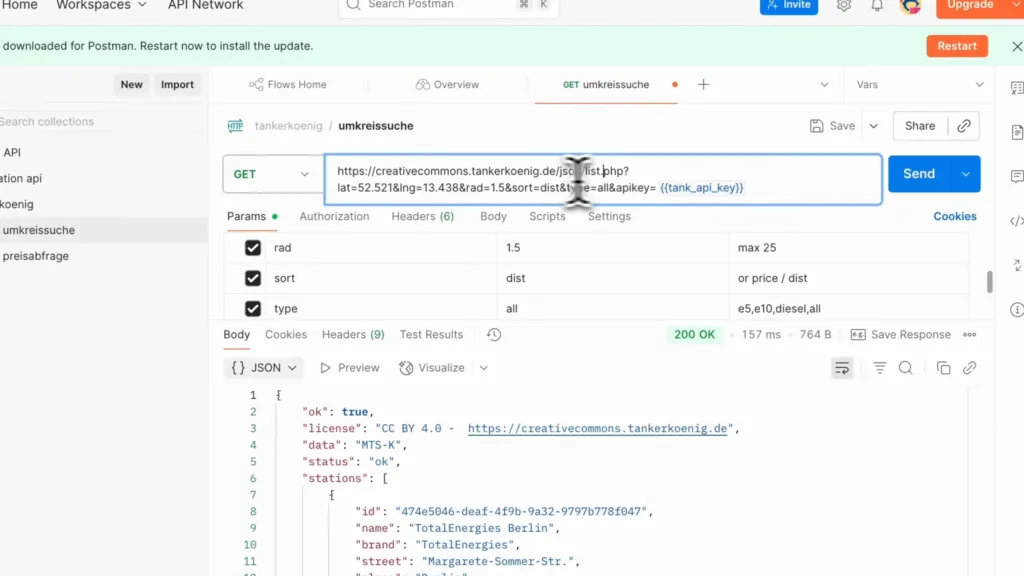Open API Network
This screenshot has width=1024, height=576.
coord(205,5)
